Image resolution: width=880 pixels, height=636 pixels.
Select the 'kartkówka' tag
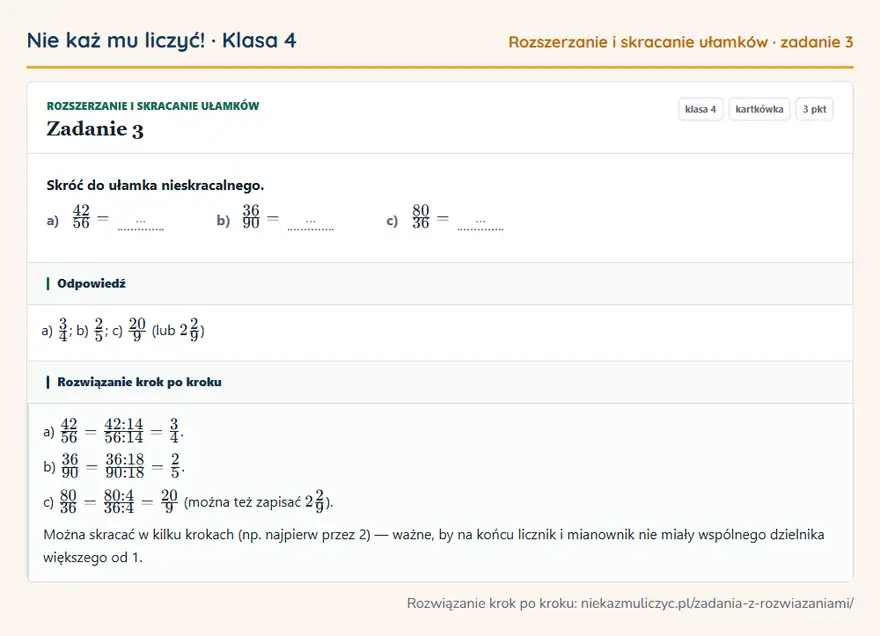[x=759, y=109]
